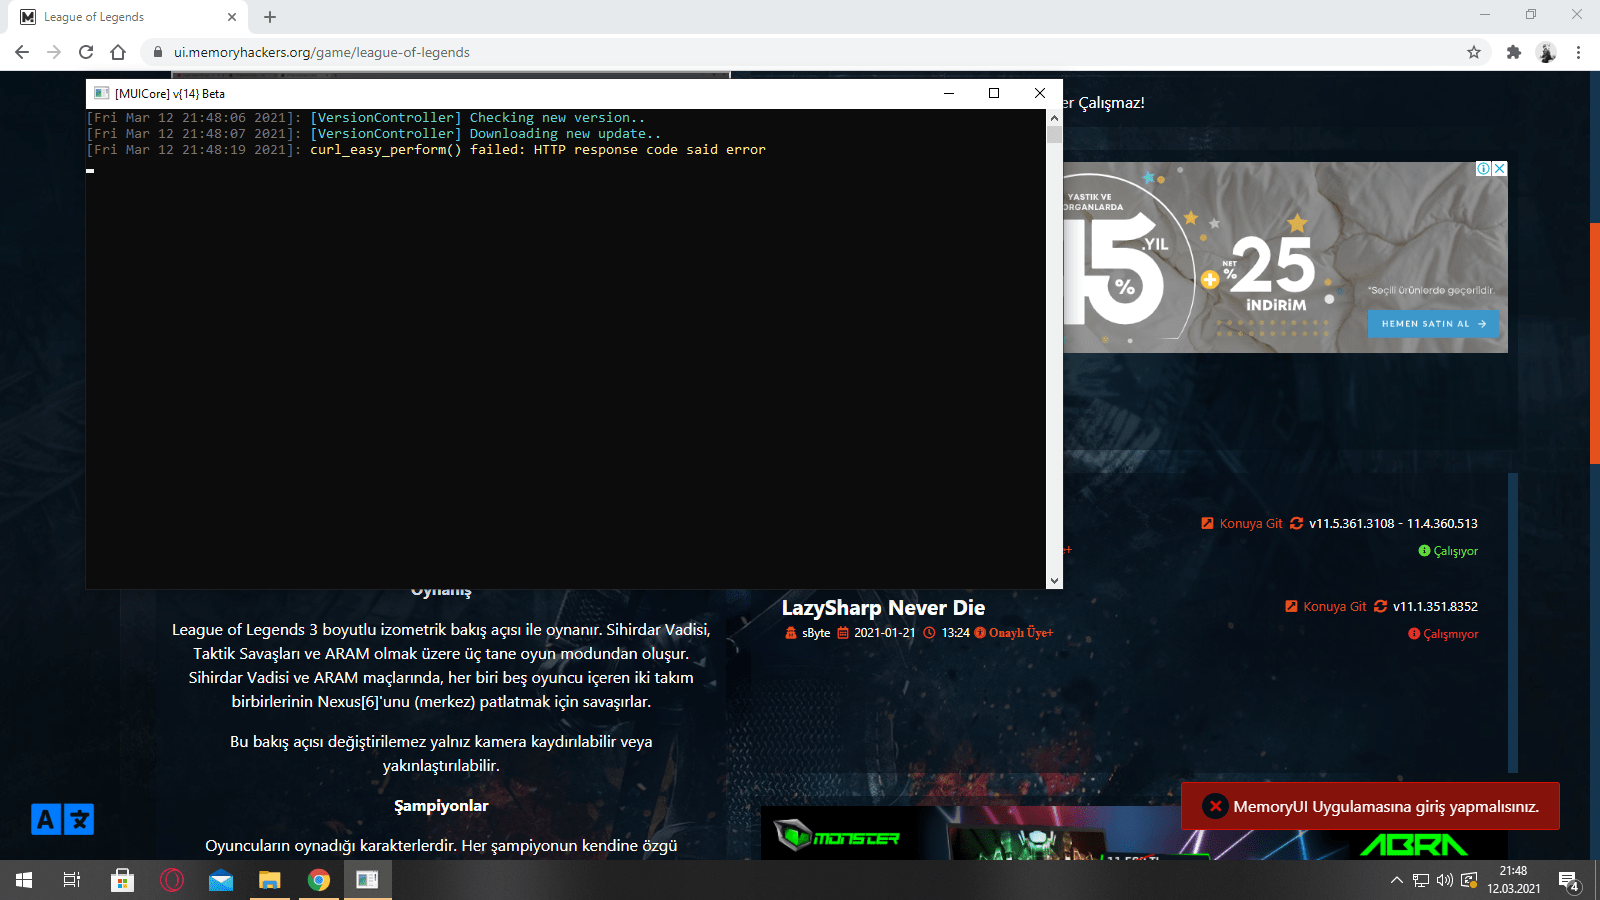Dismiss the MemoryUI login warning X icon
1600x900 pixels.
tap(1215, 806)
